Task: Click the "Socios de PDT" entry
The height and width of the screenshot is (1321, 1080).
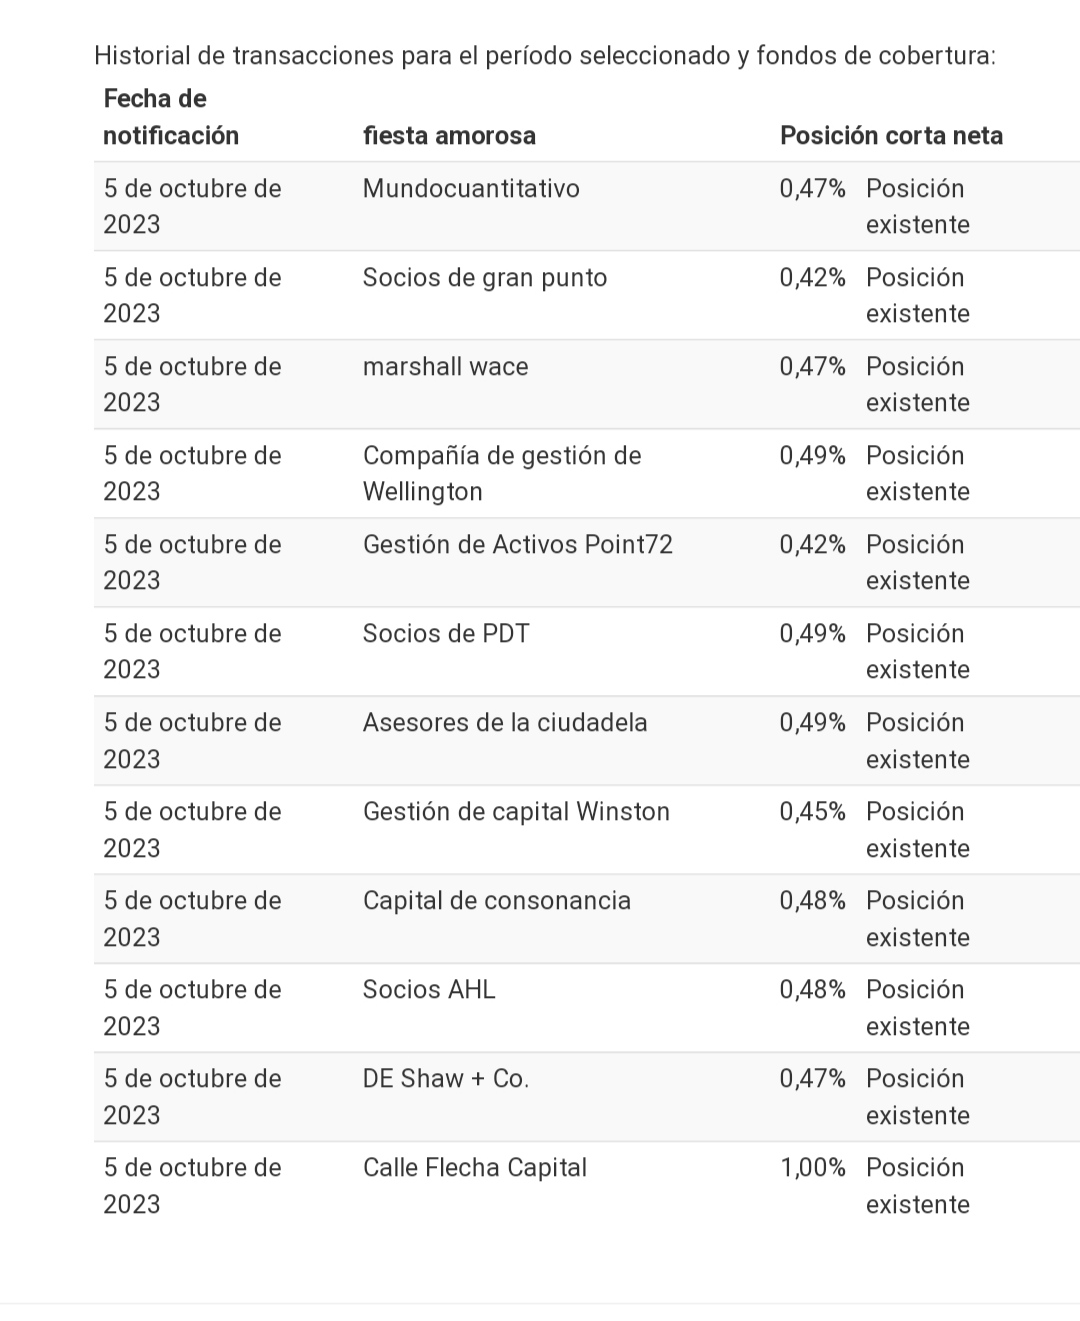Action: [x=446, y=634]
